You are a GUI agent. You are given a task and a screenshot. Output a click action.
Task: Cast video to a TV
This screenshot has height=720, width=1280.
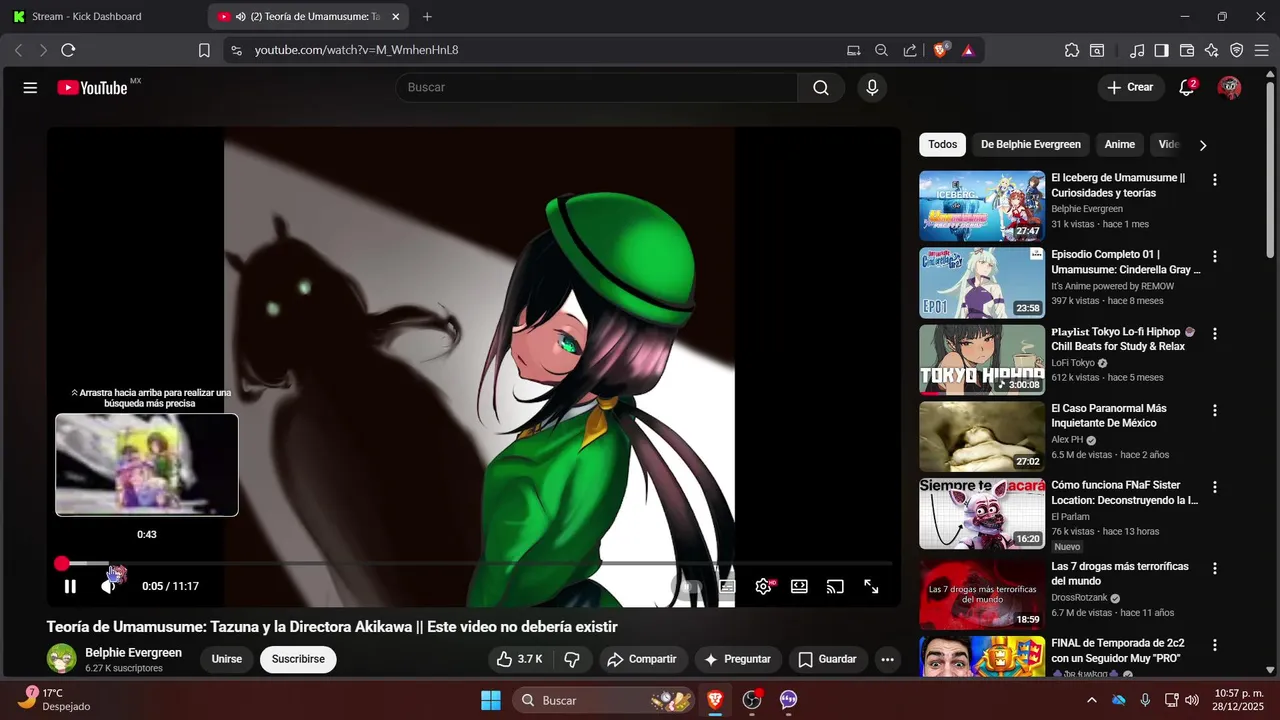(x=835, y=587)
